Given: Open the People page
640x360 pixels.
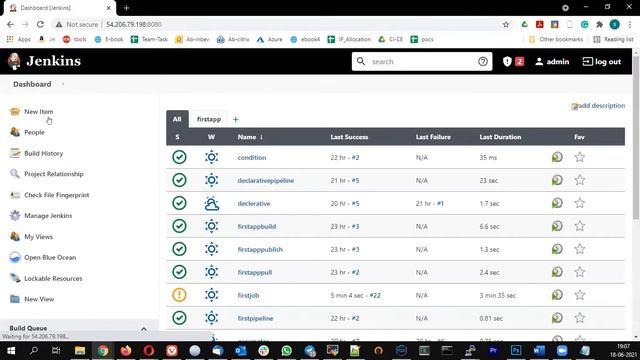Looking at the screenshot, I should 34,132.
